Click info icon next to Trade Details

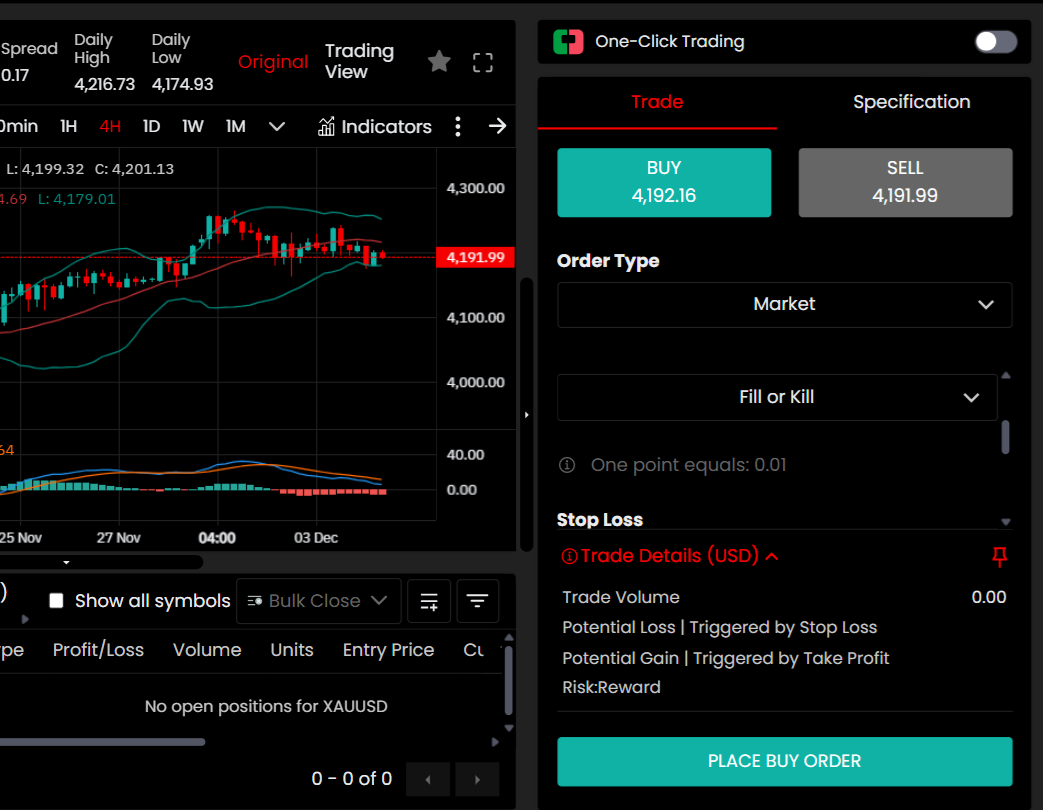(569, 556)
